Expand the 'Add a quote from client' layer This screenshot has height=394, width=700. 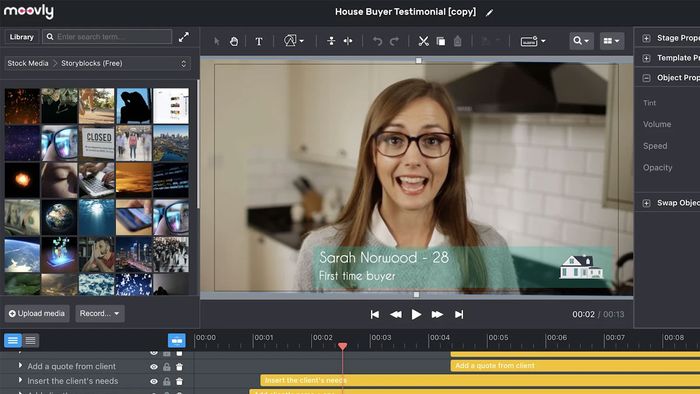(20, 365)
